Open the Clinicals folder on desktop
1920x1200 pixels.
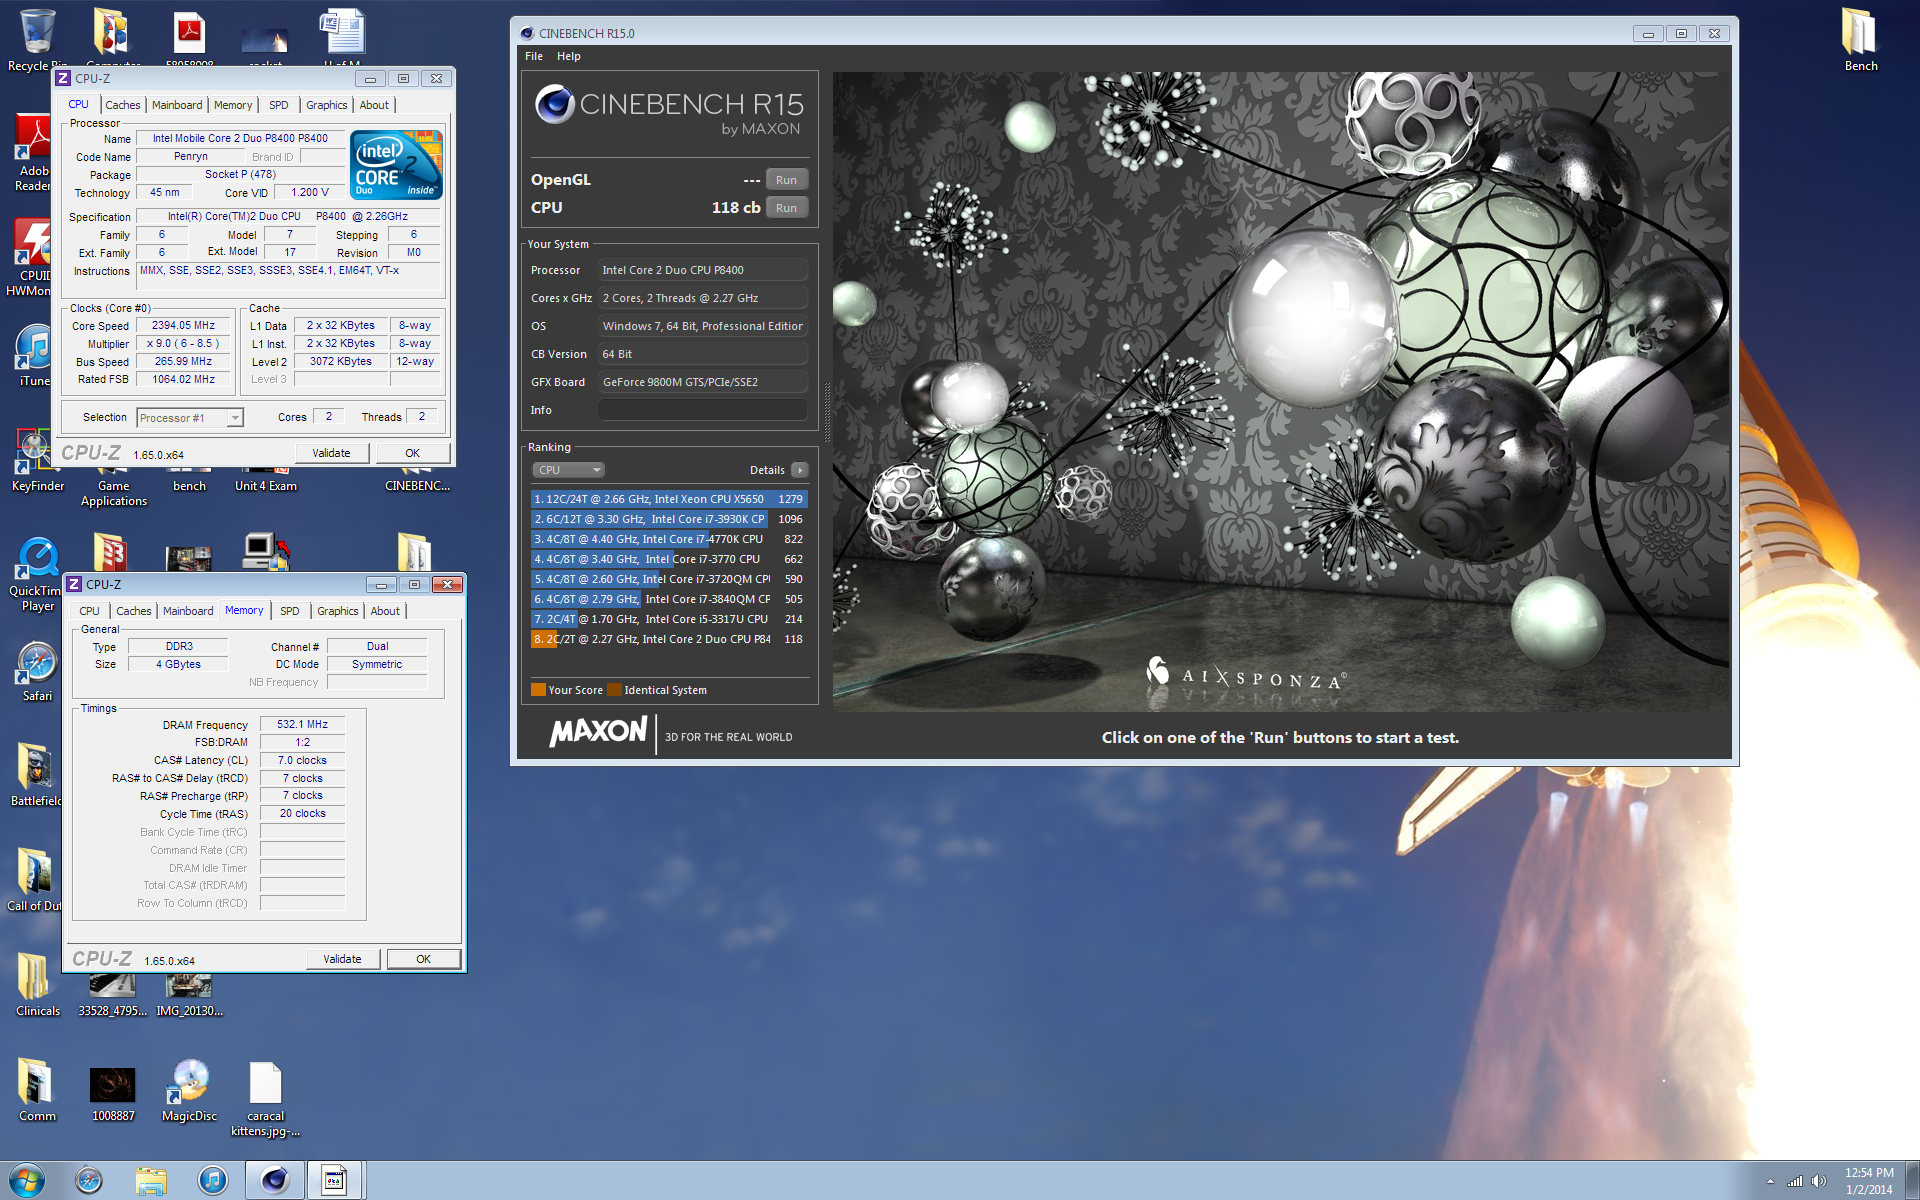point(37,984)
